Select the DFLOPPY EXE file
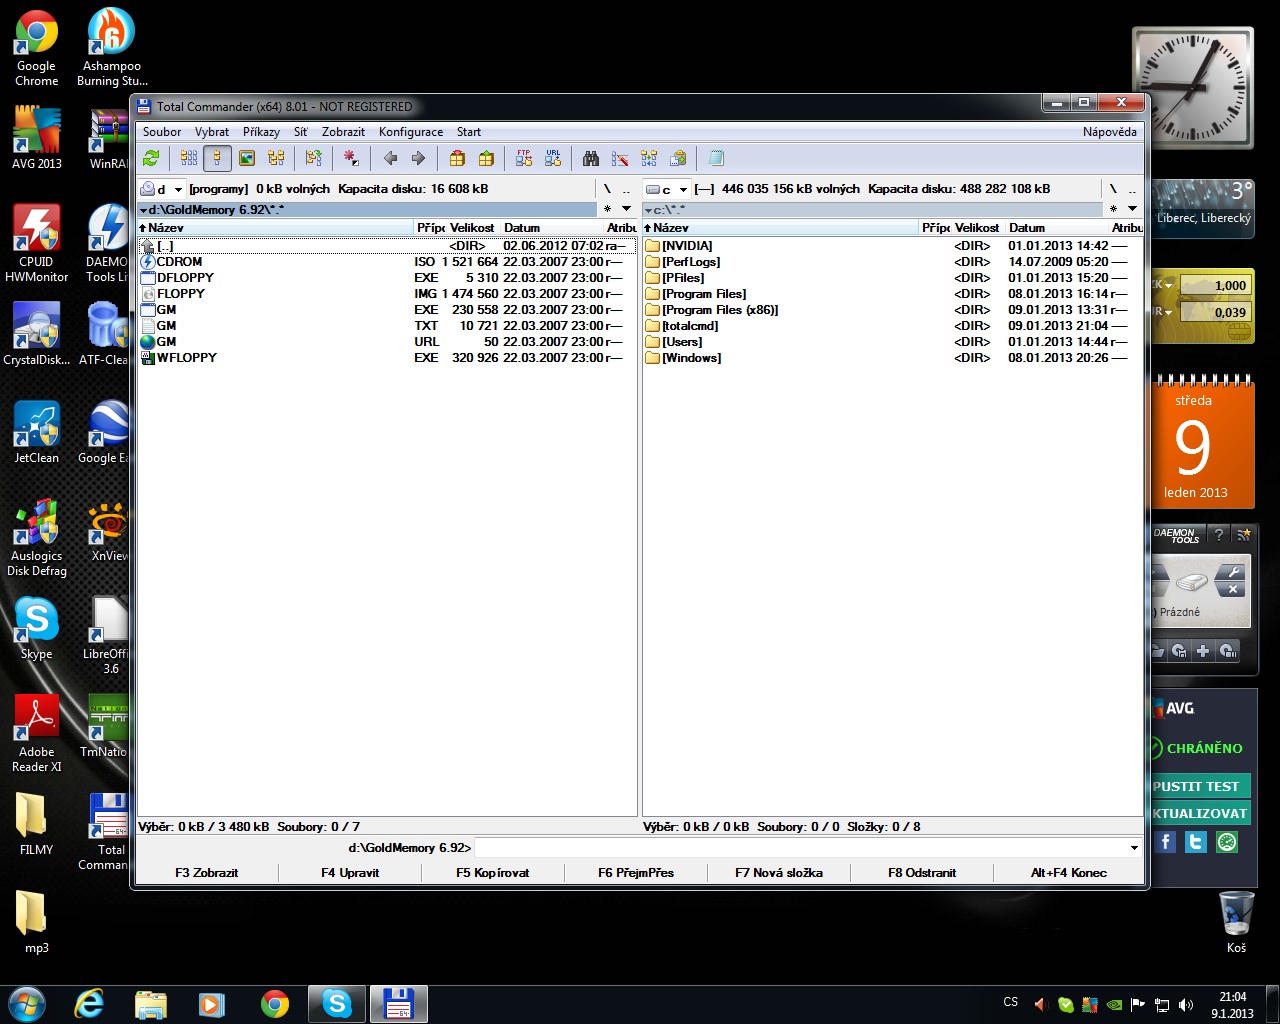 click(387, 278)
